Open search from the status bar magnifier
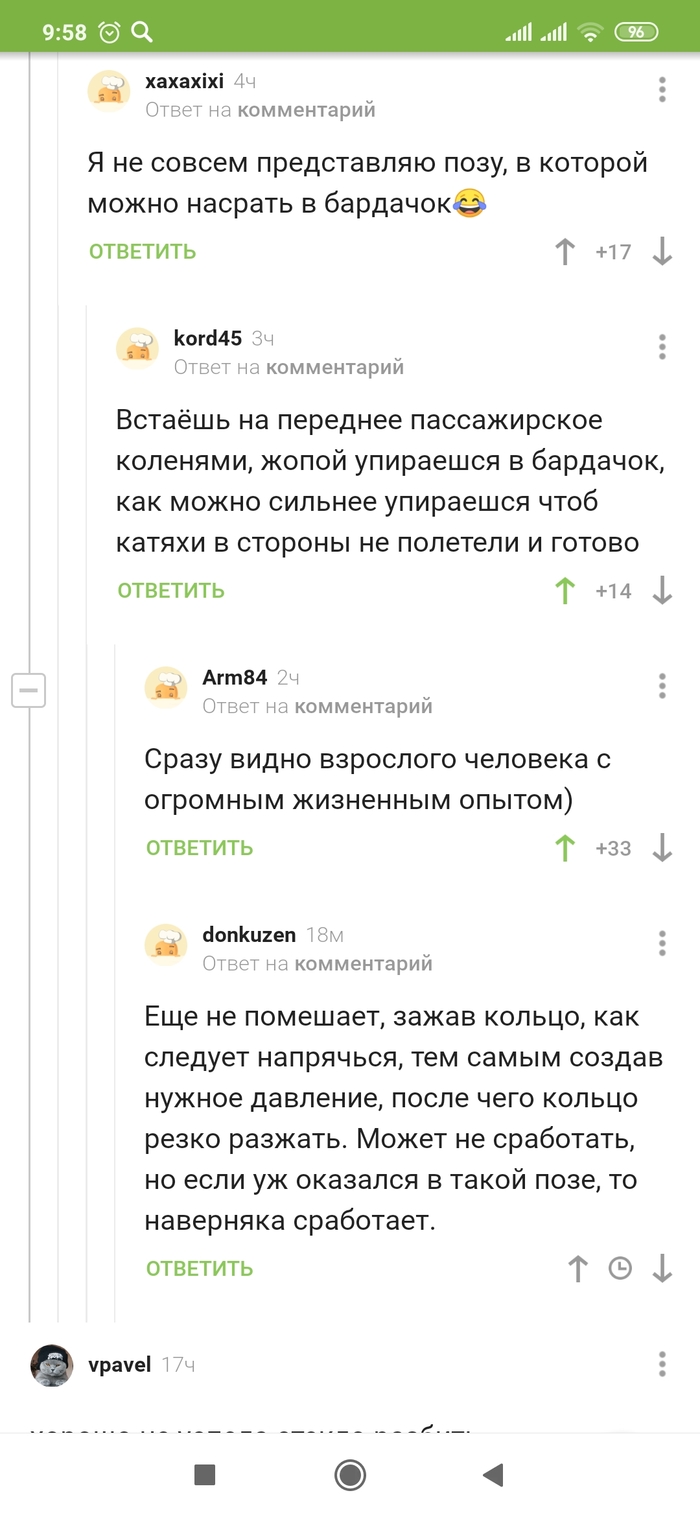Viewport: 700px width, 1517px height. pyautogui.click(x=143, y=32)
